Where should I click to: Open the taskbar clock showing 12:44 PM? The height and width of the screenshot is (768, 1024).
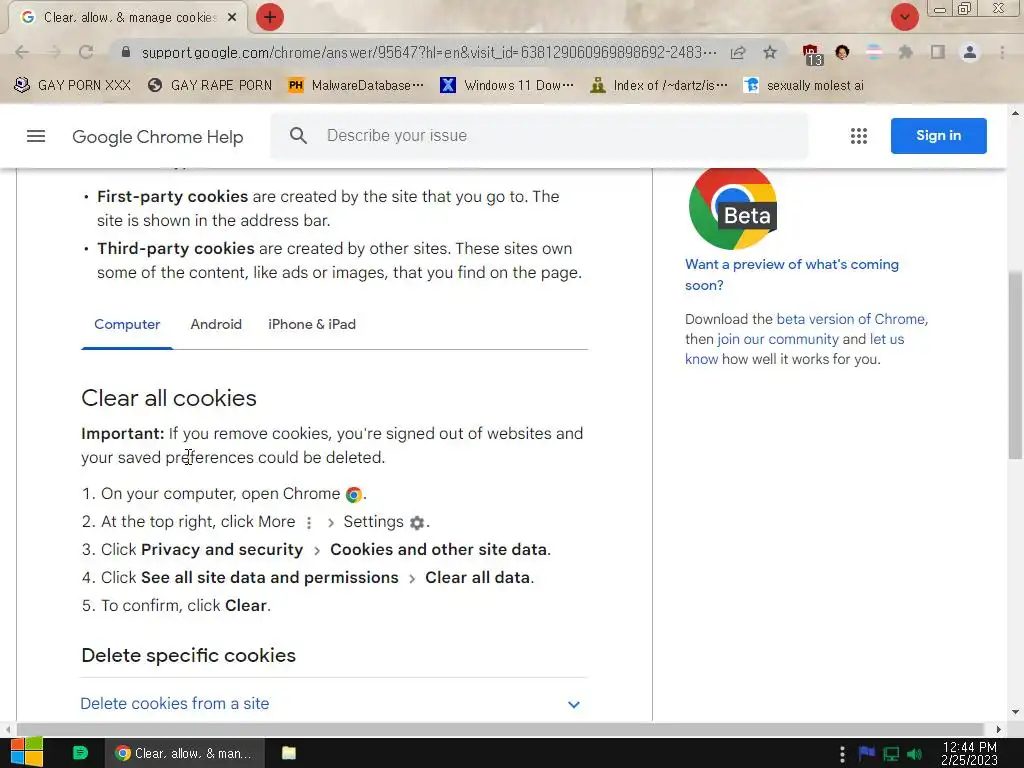click(x=969, y=753)
